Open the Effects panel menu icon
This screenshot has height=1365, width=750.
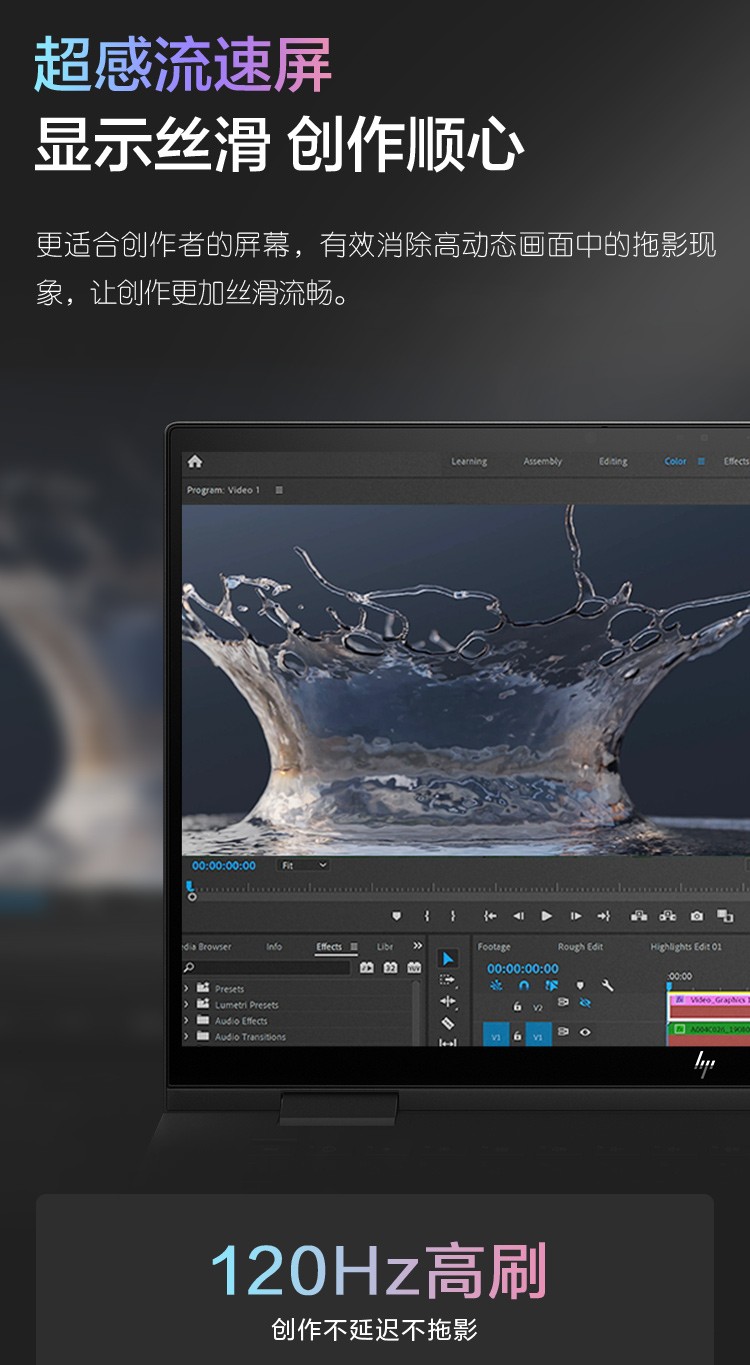click(x=353, y=946)
